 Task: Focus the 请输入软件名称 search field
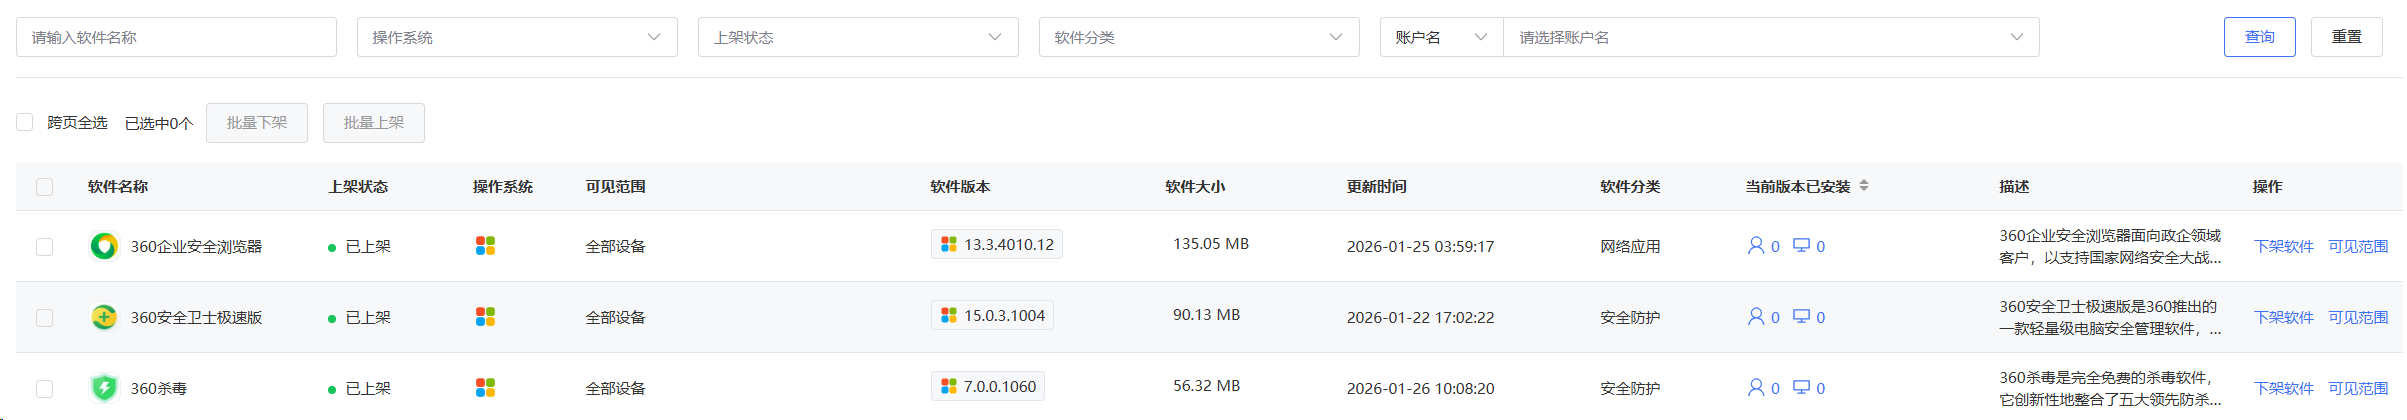coord(176,37)
